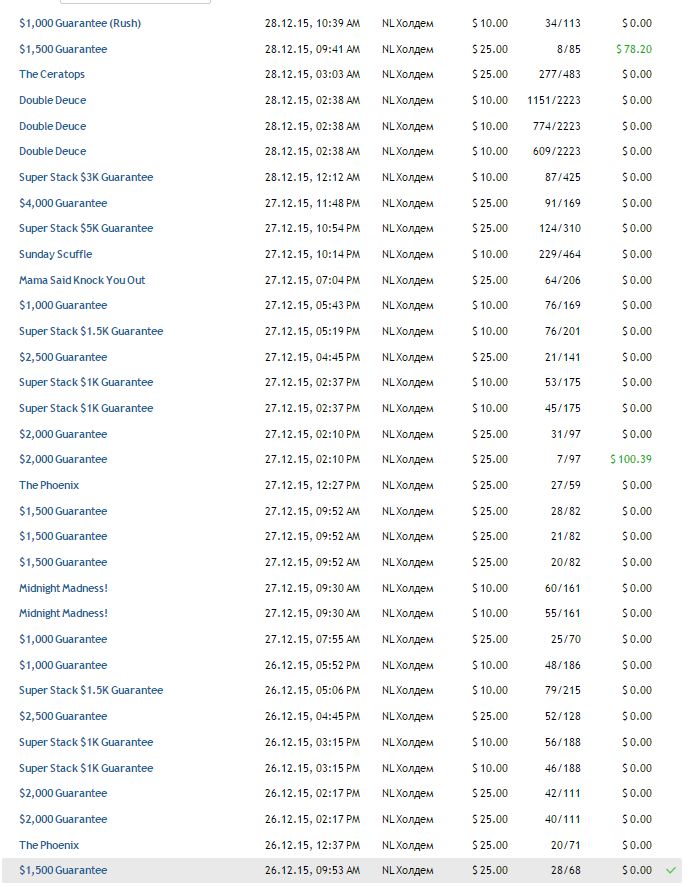Open Mama Said Knock You Out tournament
This screenshot has width=691, height=887.
click(x=82, y=280)
